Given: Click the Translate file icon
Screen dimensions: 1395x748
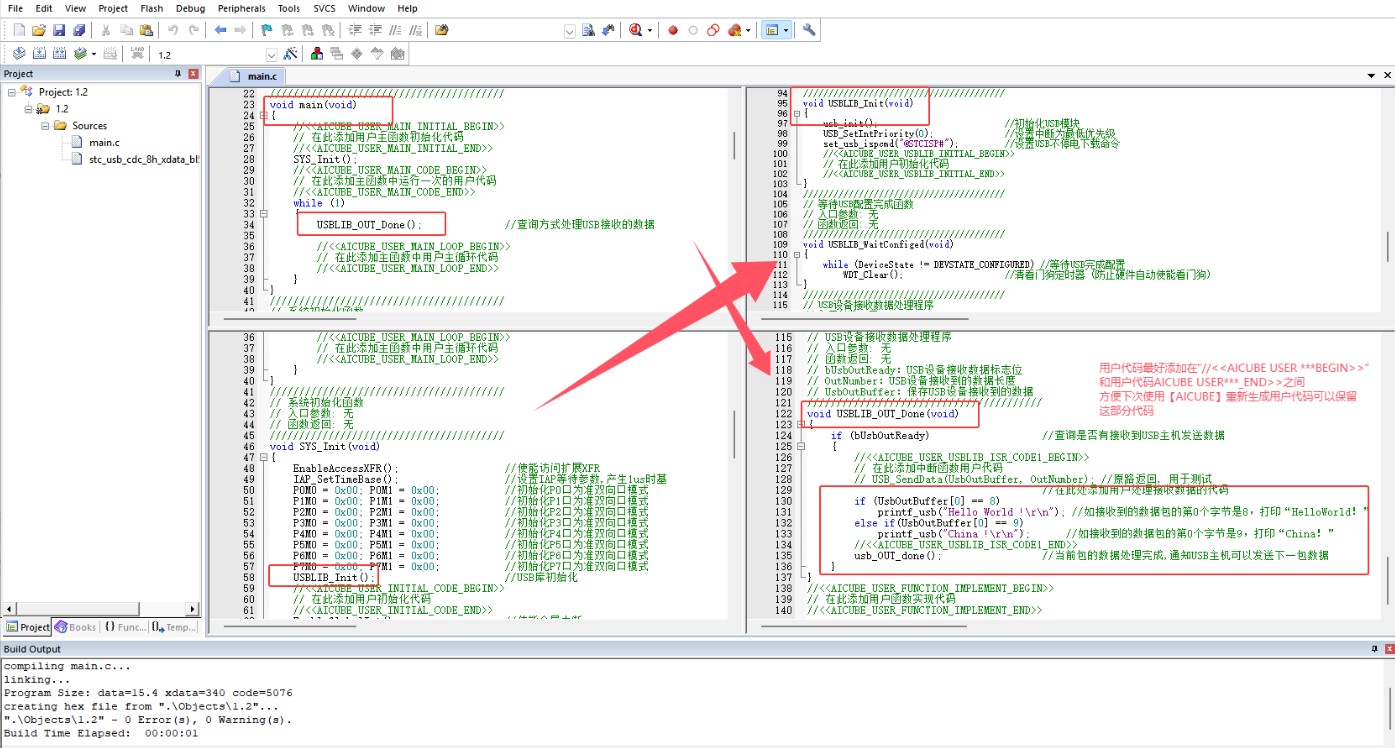Looking at the screenshot, I should point(19,54).
